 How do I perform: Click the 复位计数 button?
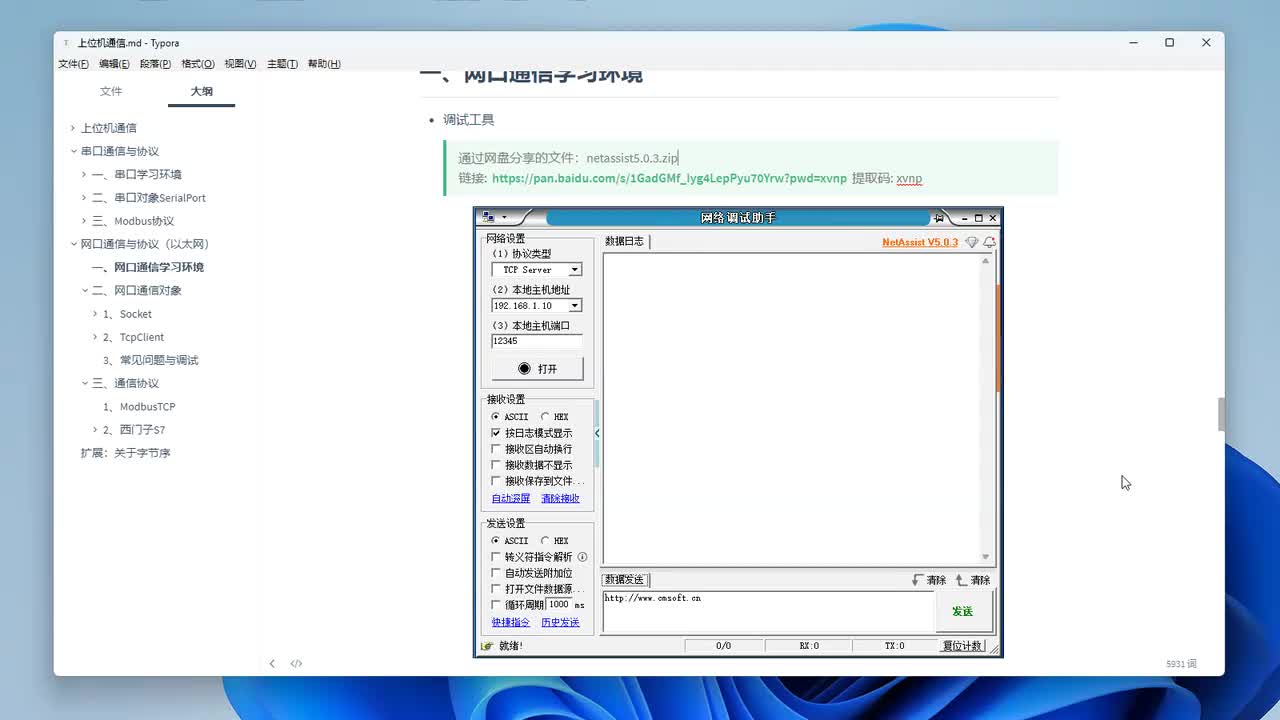tap(962, 646)
